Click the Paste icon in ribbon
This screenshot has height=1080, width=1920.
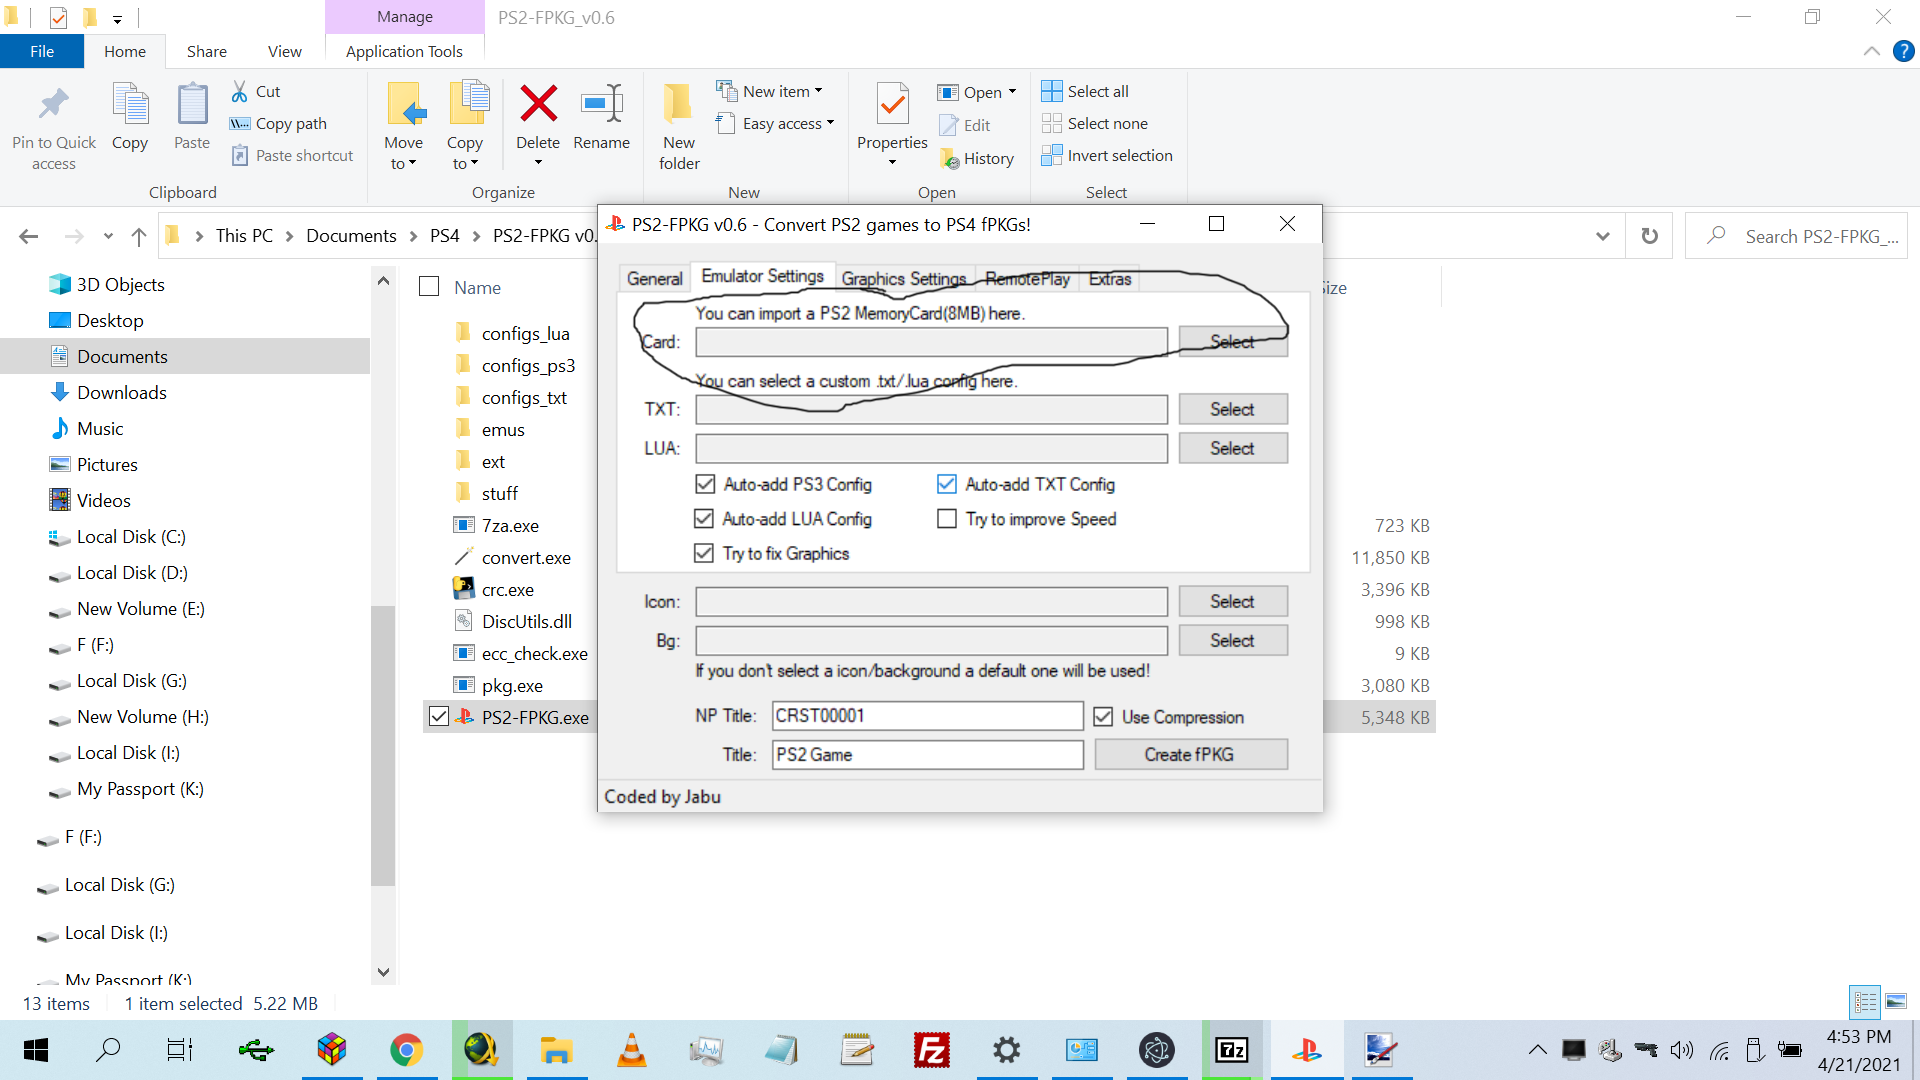pos(192,104)
